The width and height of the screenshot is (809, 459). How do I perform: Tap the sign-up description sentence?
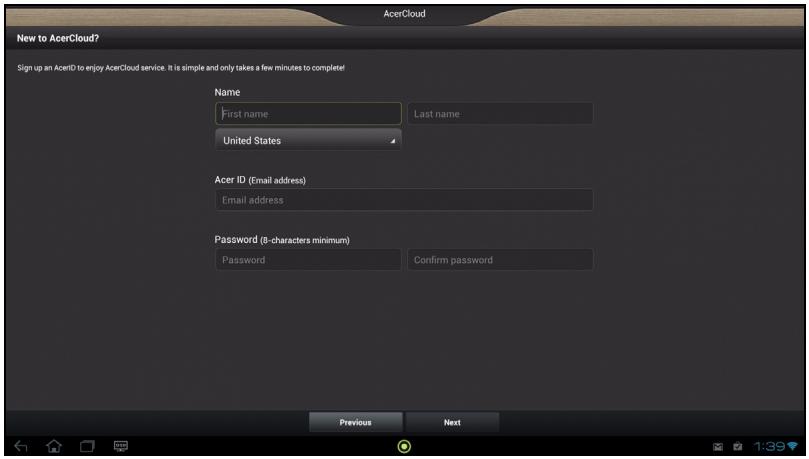click(x=181, y=68)
